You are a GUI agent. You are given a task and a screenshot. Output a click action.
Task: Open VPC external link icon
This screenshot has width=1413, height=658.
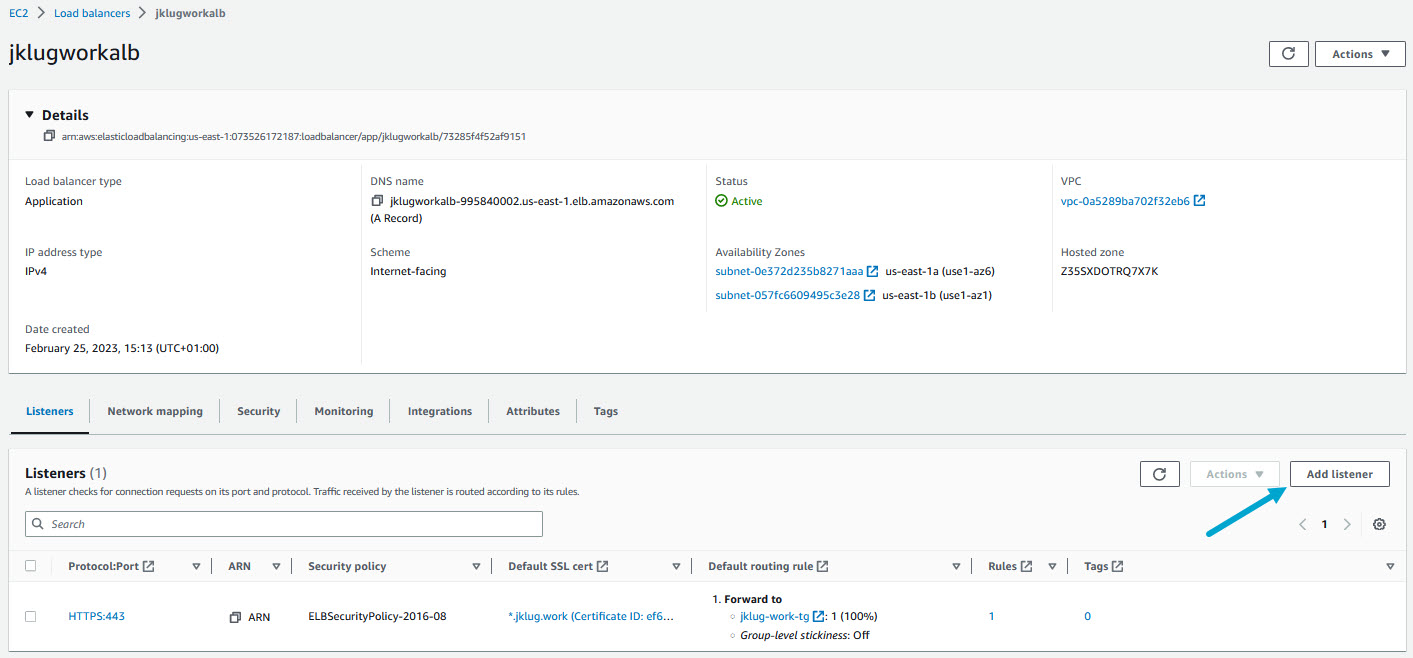(x=1200, y=201)
